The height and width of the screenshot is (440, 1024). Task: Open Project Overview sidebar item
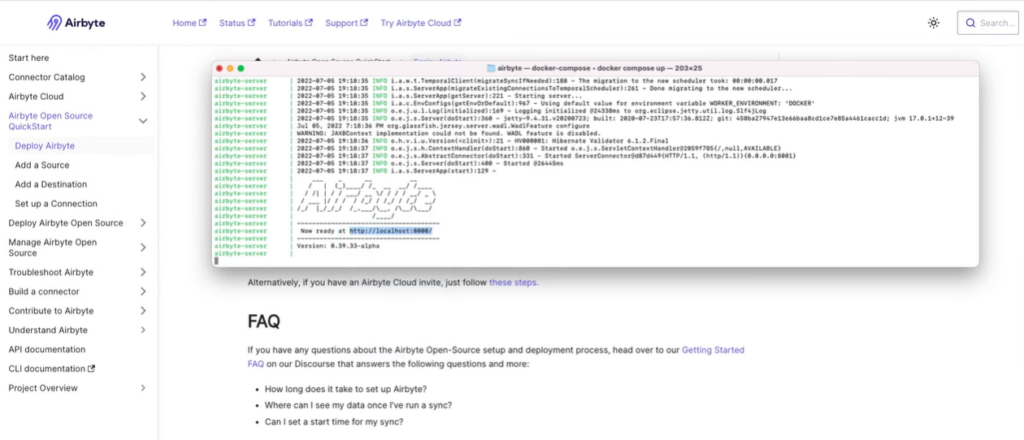pyautogui.click(x=43, y=388)
